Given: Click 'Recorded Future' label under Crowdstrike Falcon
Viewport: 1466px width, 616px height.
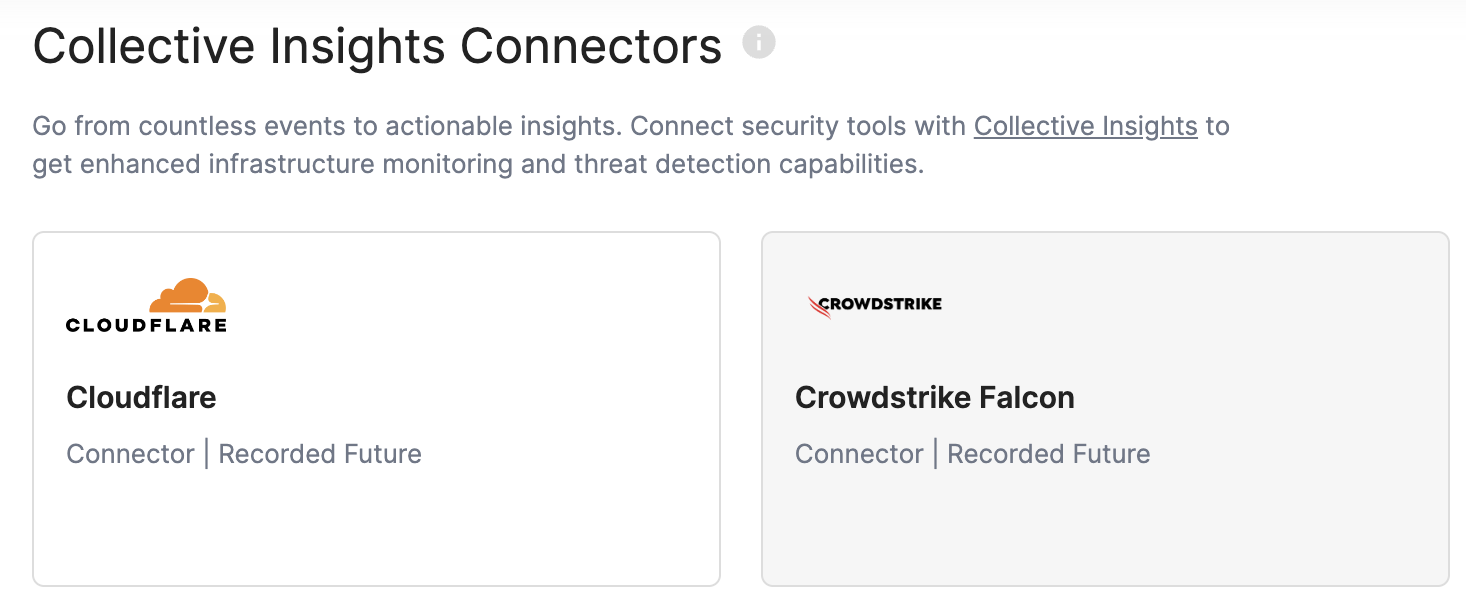Looking at the screenshot, I should point(1048,454).
